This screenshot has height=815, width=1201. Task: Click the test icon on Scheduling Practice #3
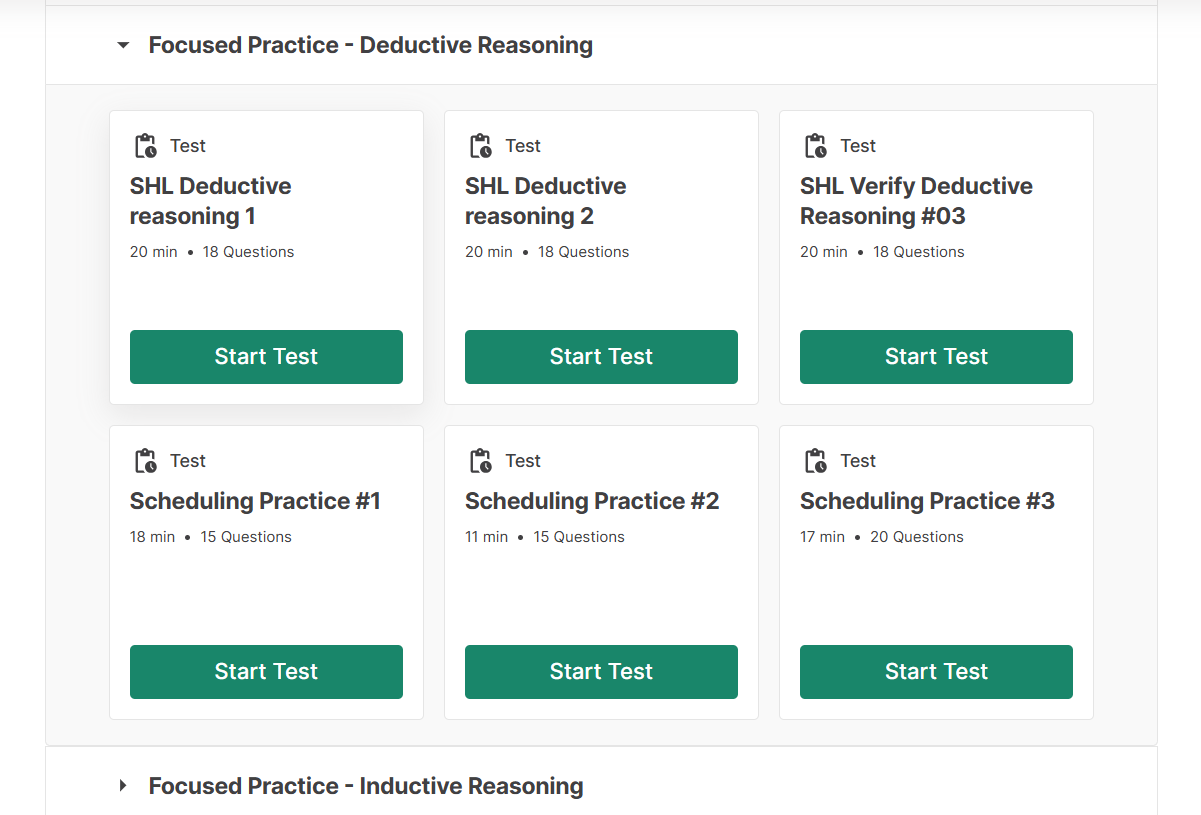click(x=816, y=461)
